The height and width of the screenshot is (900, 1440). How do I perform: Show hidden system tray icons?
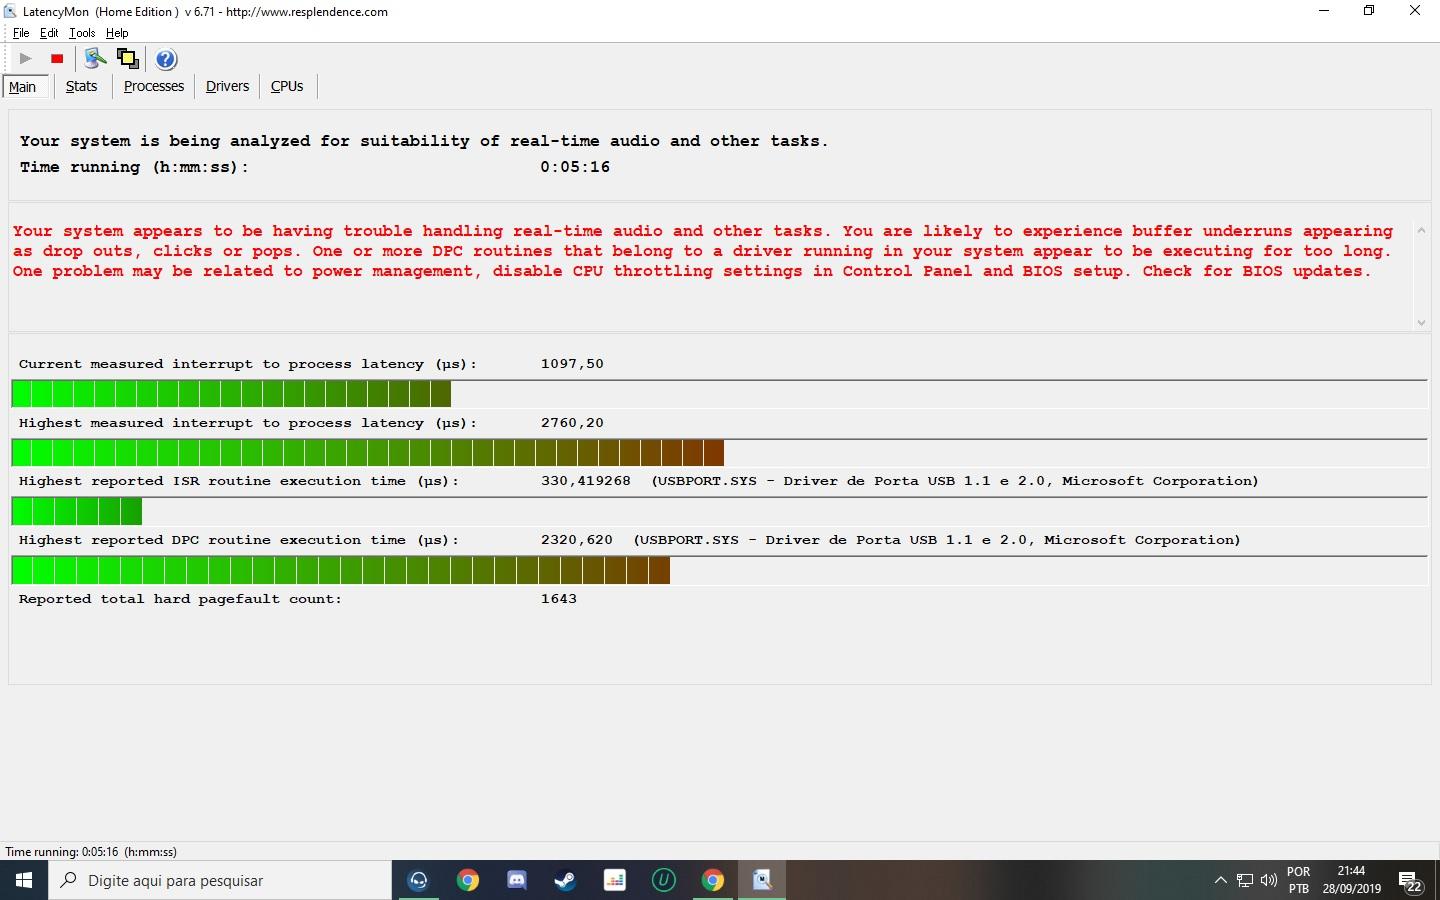1220,880
